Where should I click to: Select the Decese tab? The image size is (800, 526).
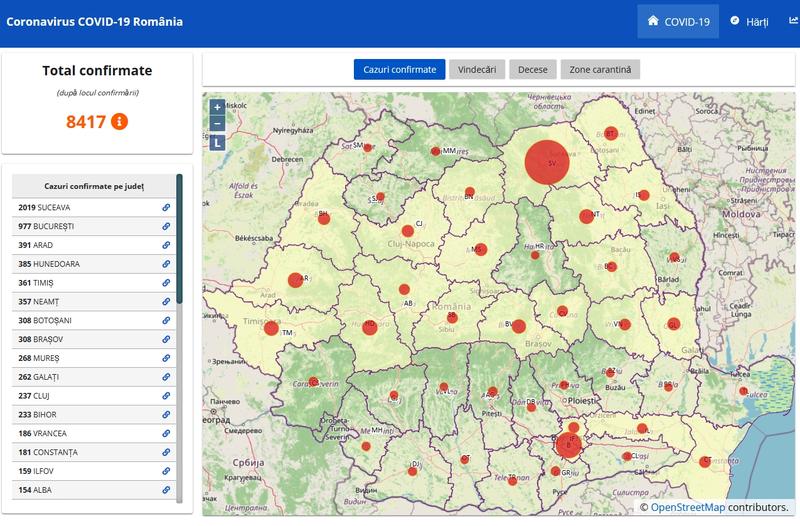(x=532, y=70)
